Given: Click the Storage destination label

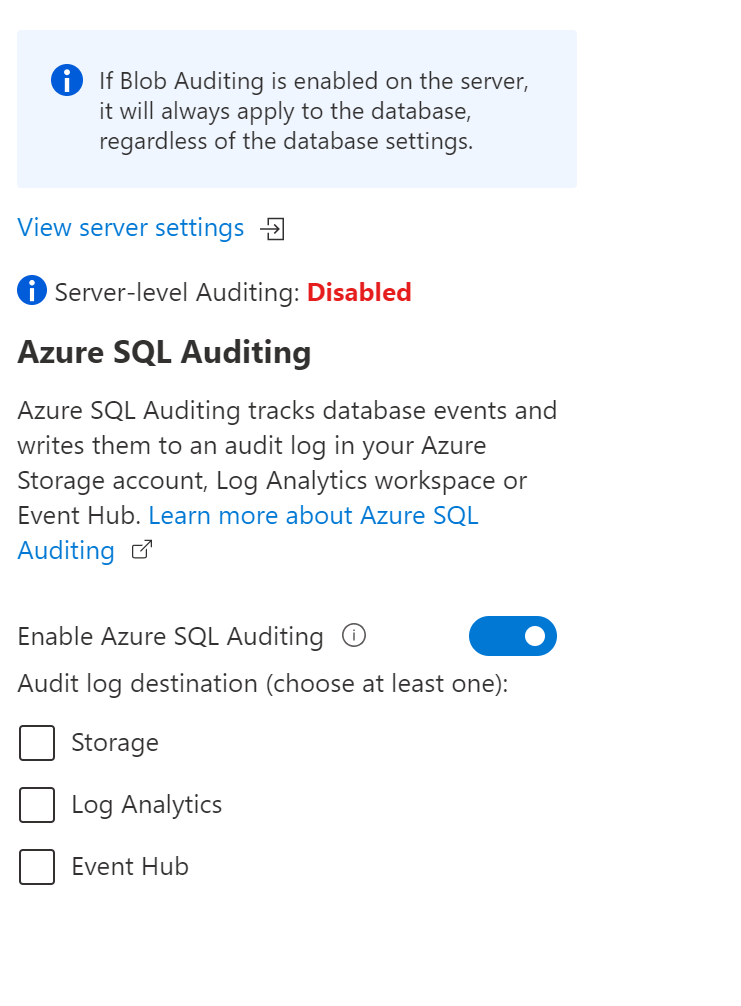Looking at the screenshot, I should point(115,743).
